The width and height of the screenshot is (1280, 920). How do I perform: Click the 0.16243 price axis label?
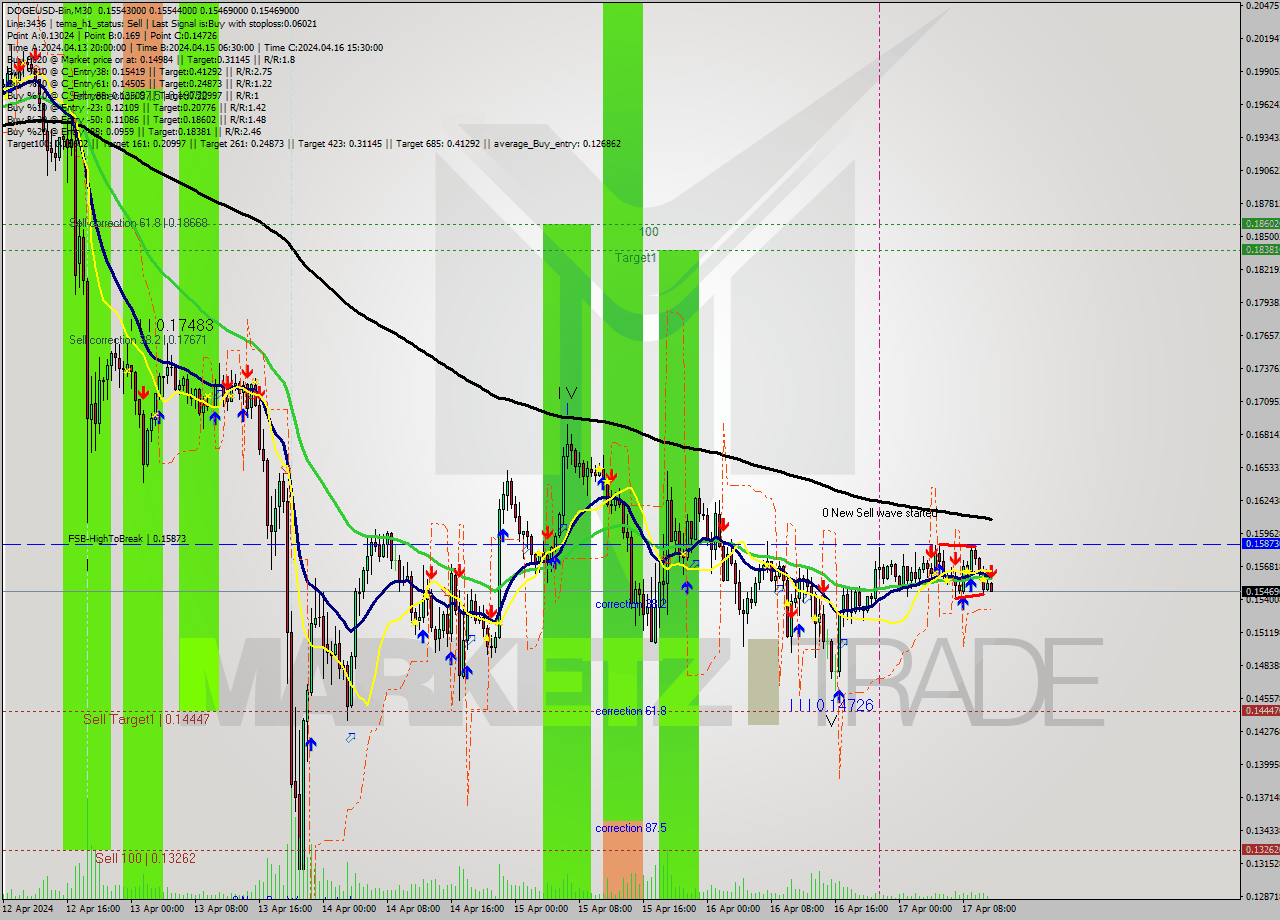(x=1262, y=501)
